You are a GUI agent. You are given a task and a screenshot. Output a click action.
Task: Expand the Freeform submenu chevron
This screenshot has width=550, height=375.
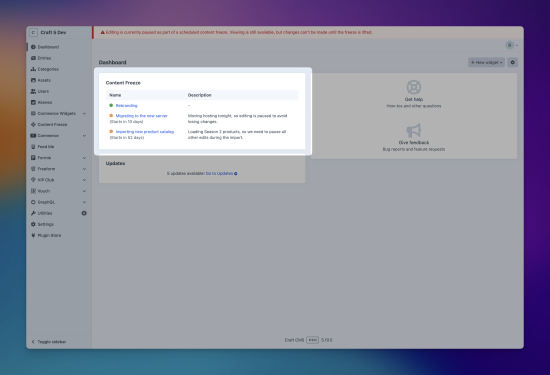point(84,169)
